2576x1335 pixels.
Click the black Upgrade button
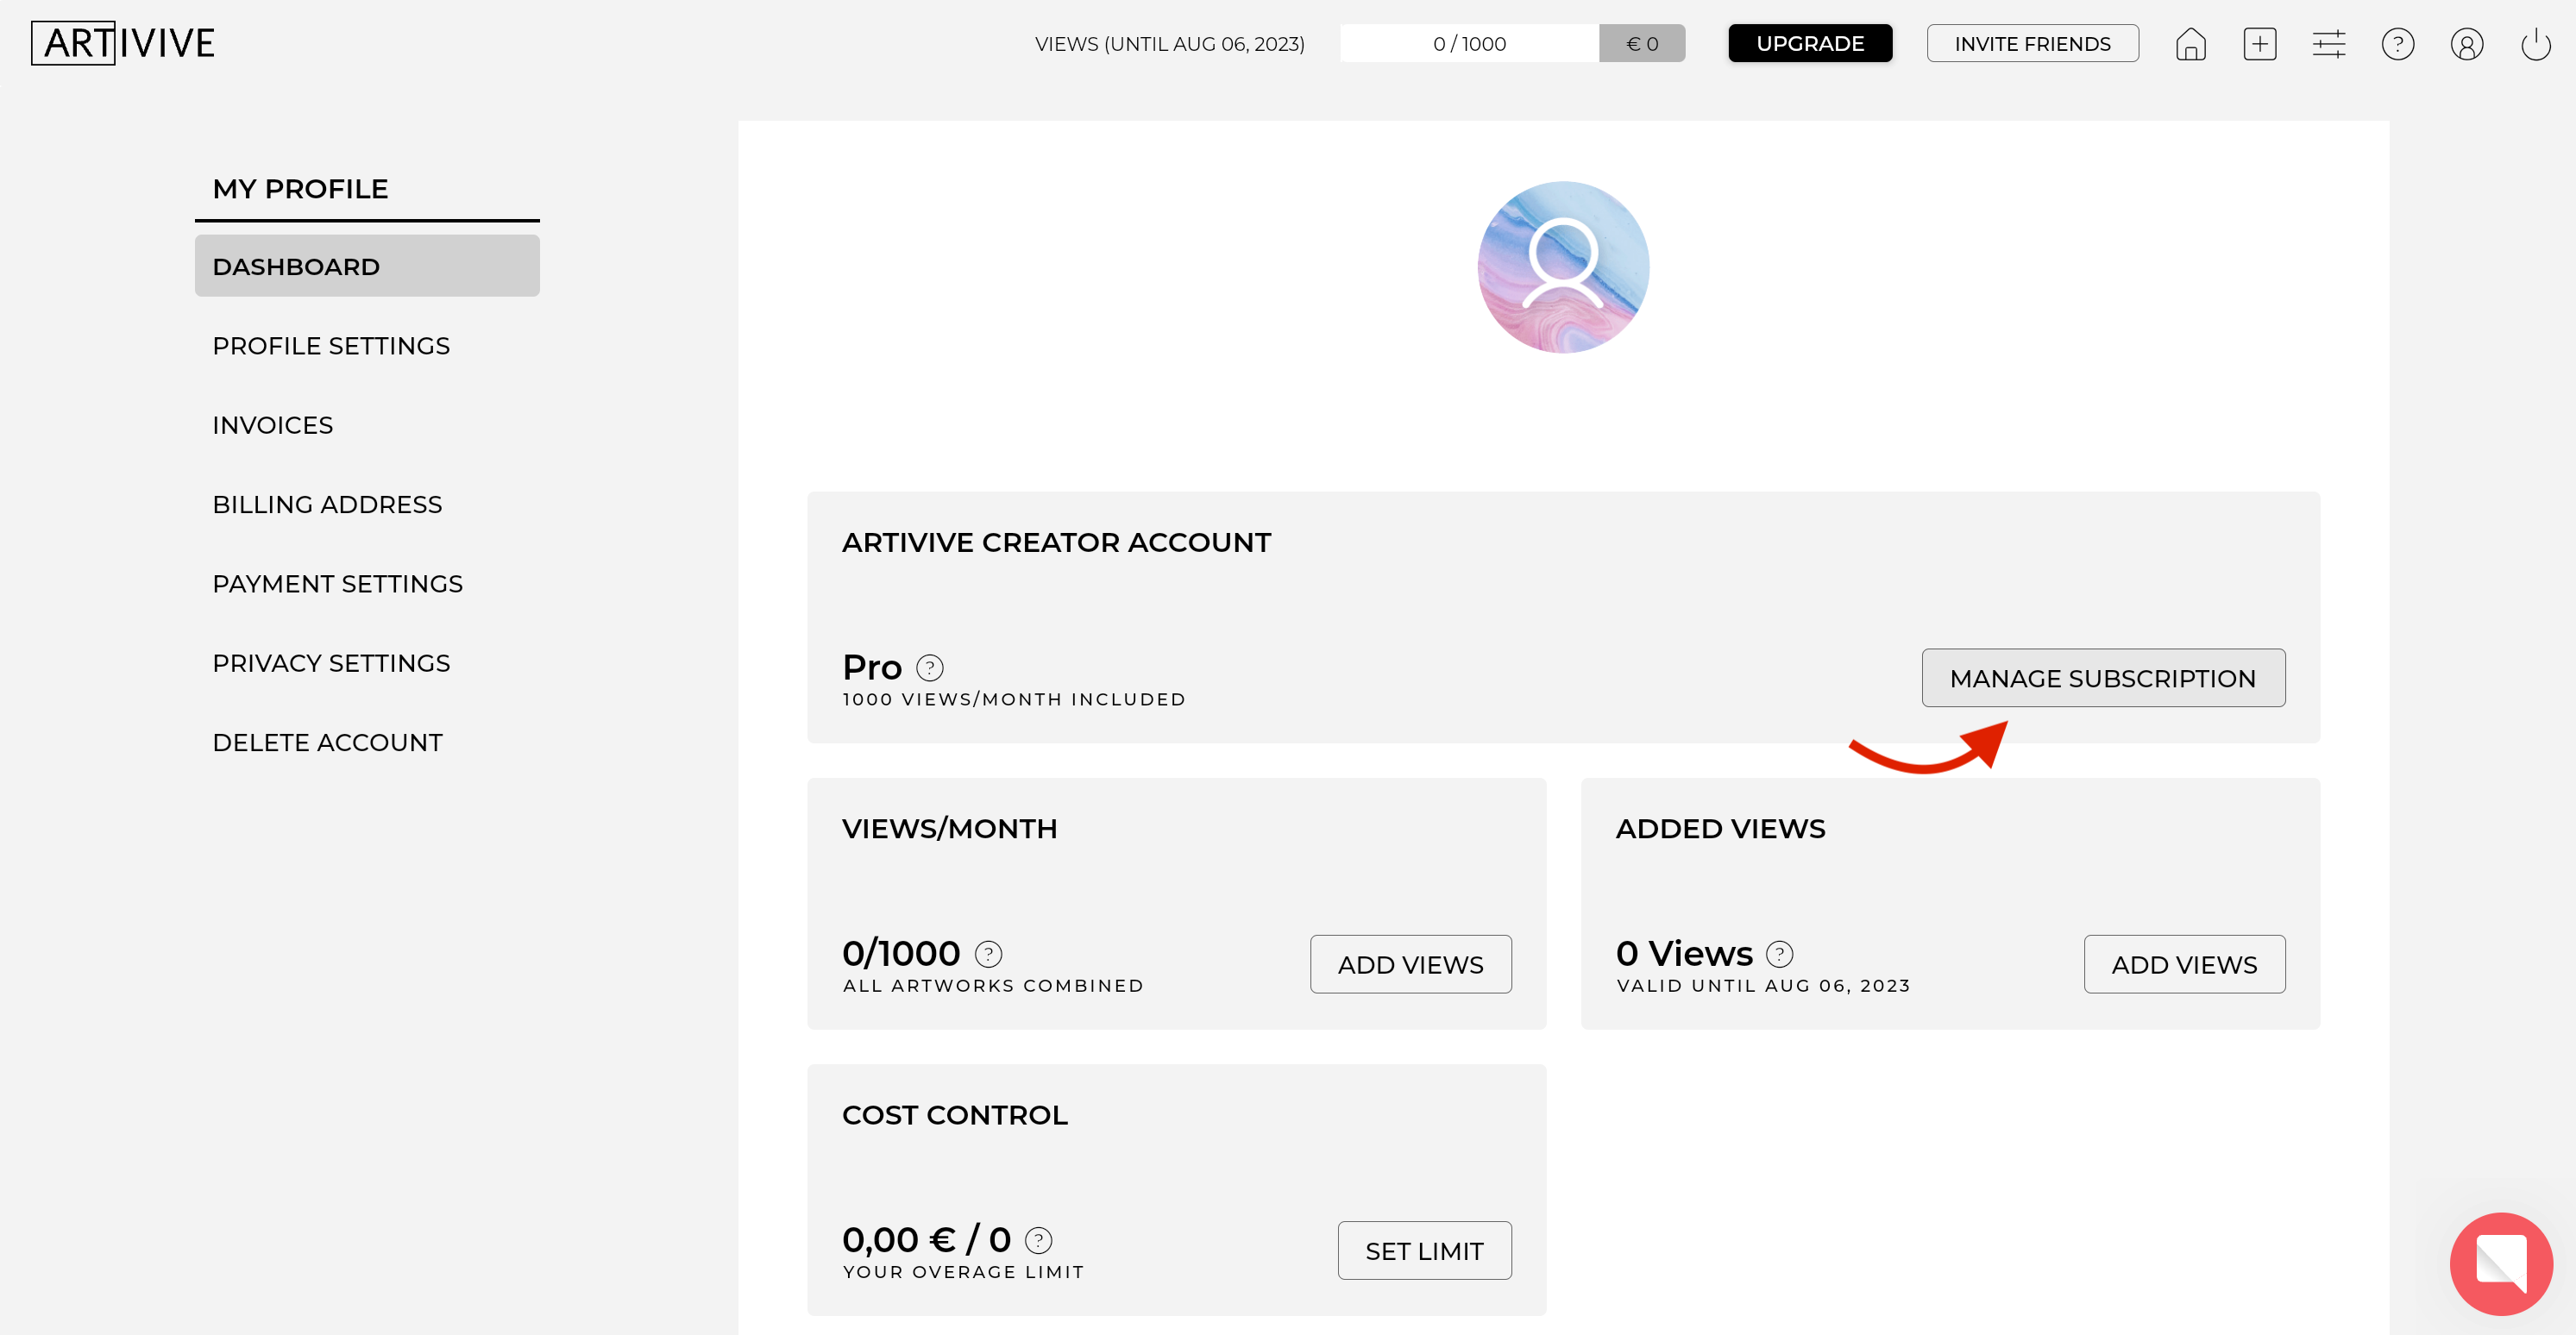[1809, 43]
